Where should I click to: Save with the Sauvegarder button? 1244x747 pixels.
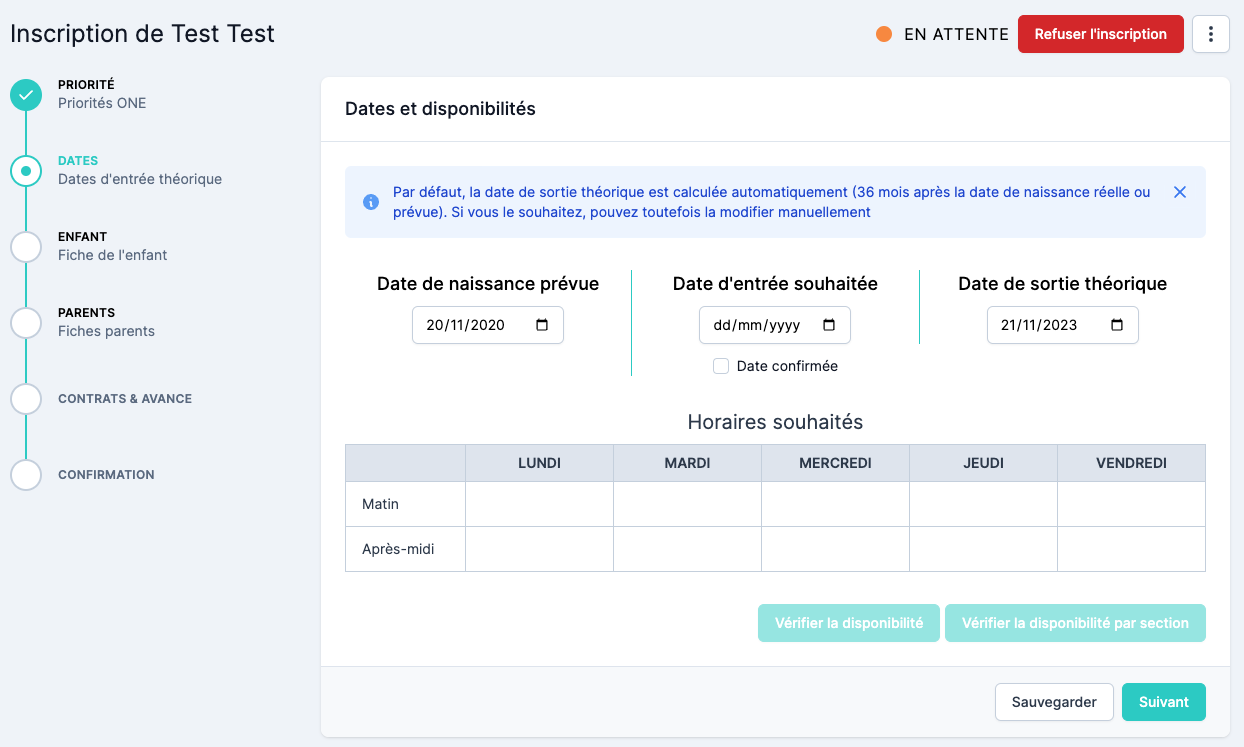coord(1053,702)
